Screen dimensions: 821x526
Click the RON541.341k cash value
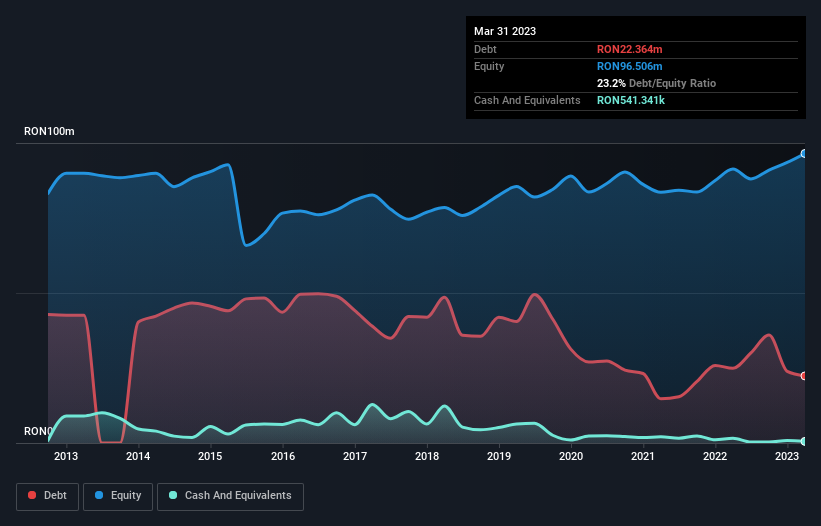tap(631, 100)
